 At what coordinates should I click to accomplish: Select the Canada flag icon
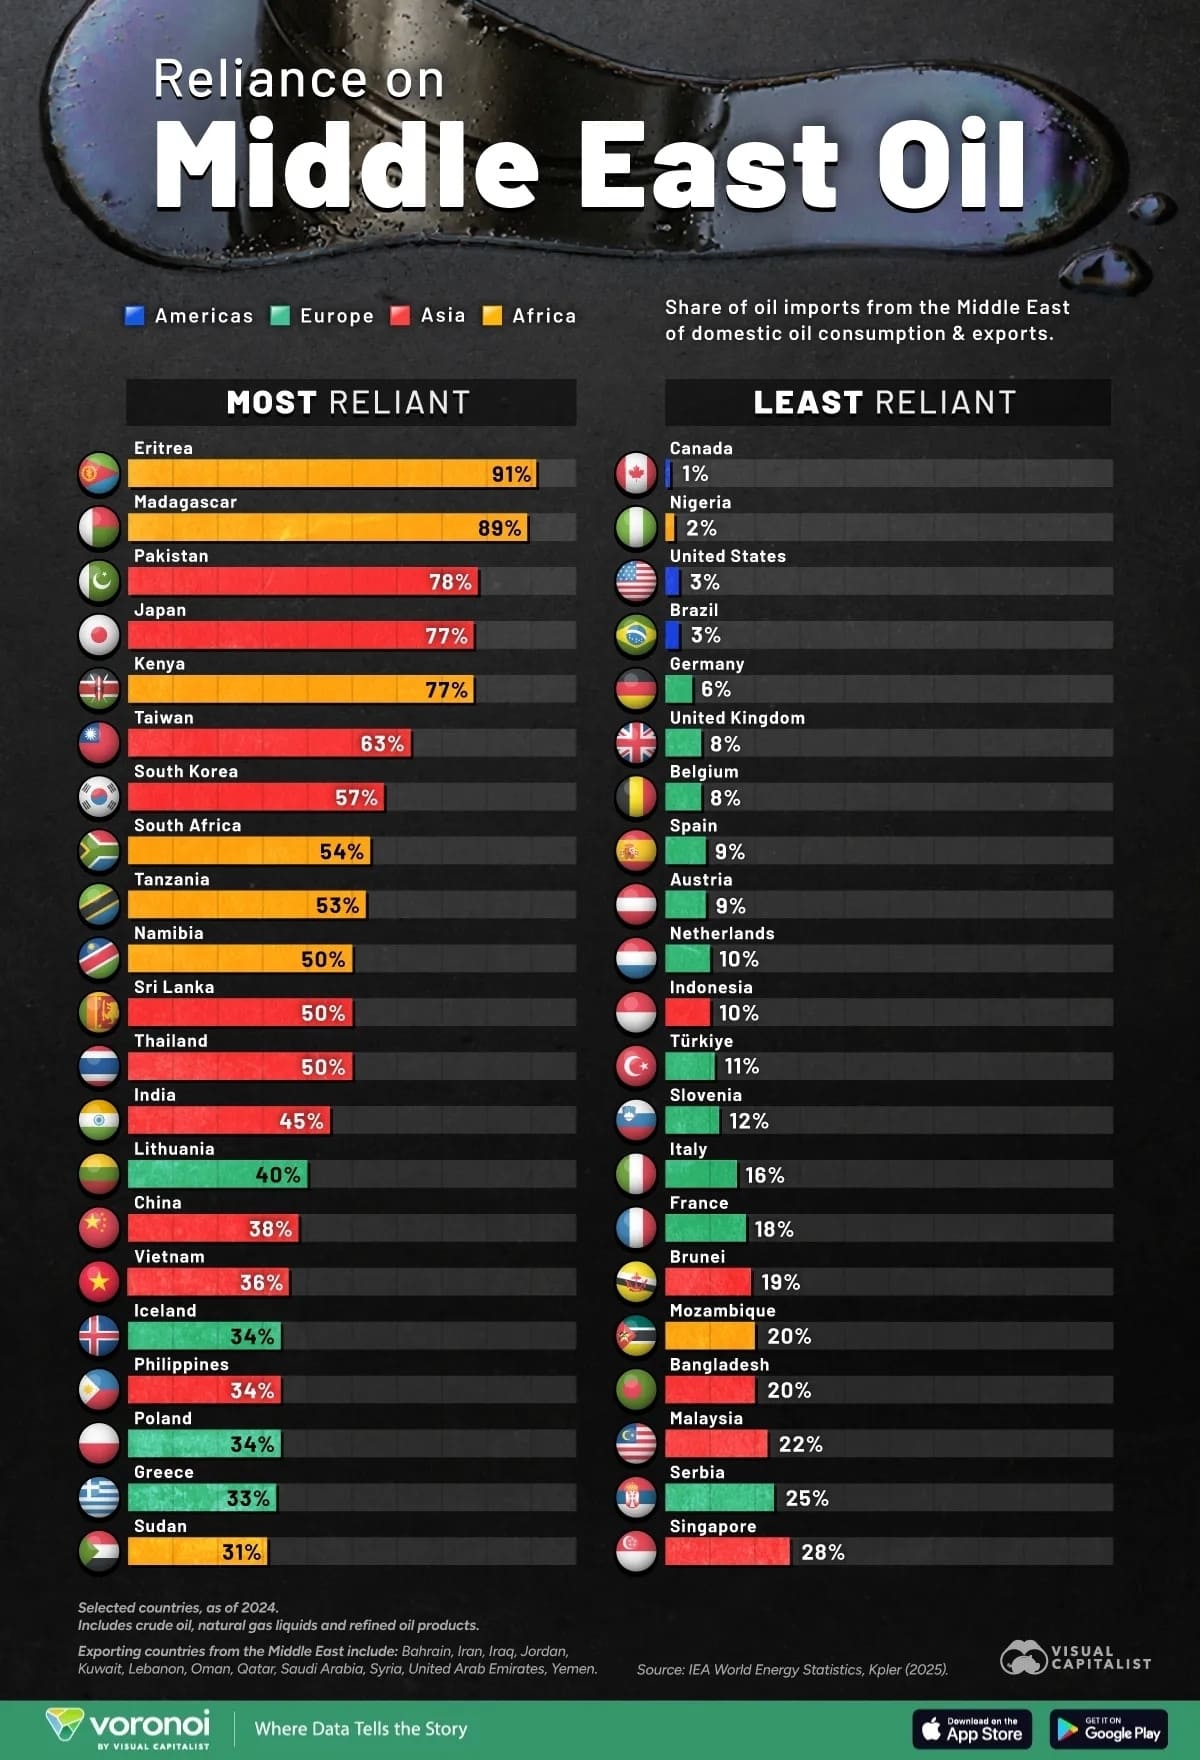coord(636,473)
